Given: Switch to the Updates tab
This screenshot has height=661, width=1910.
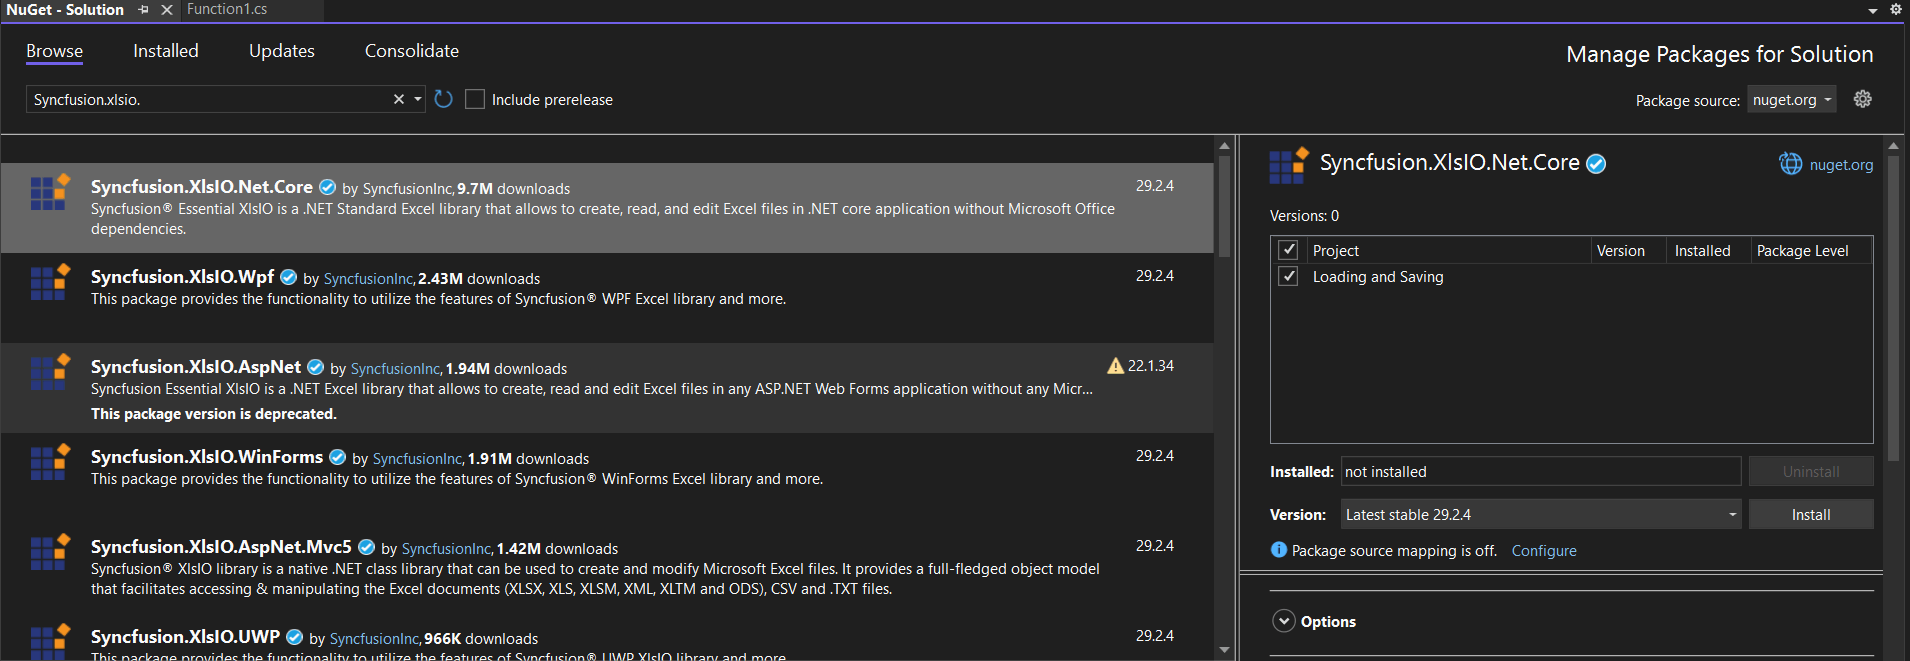Looking at the screenshot, I should coord(282,51).
